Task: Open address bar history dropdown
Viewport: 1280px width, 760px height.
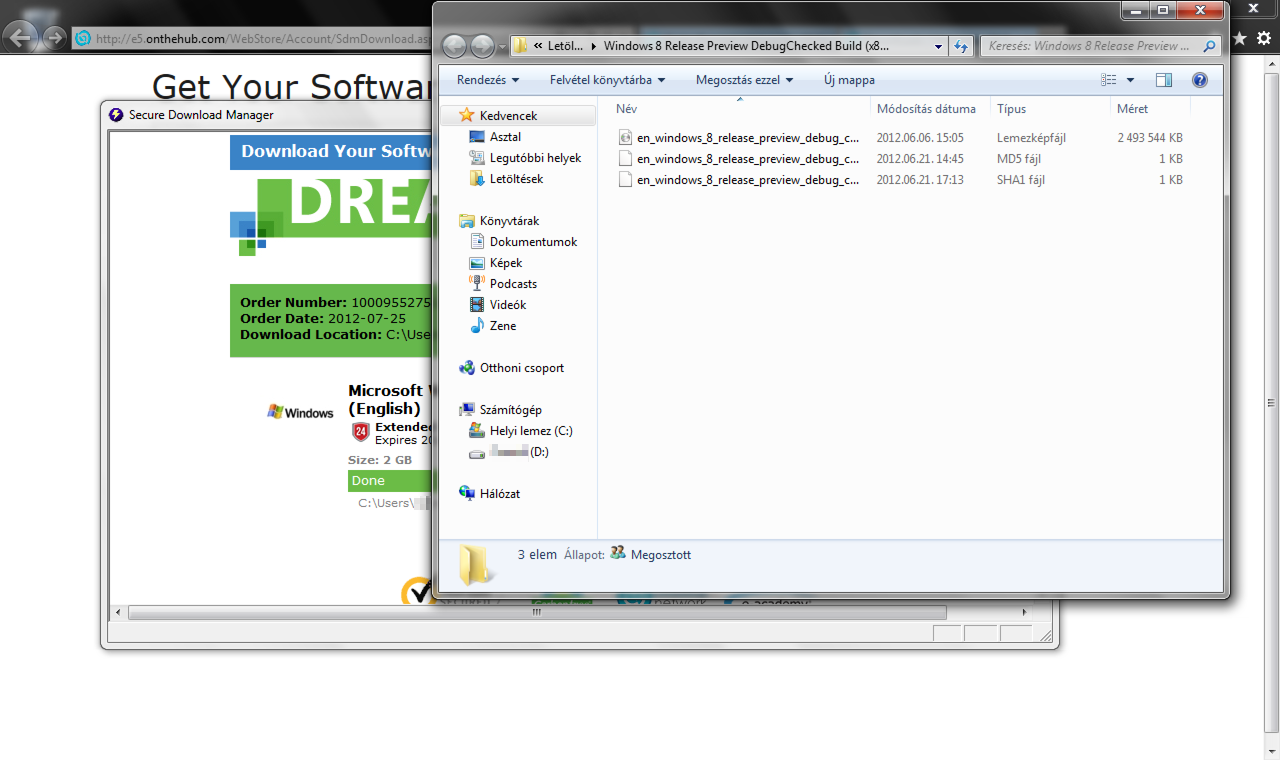Action: pyautogui.click(x=938, y=46)
